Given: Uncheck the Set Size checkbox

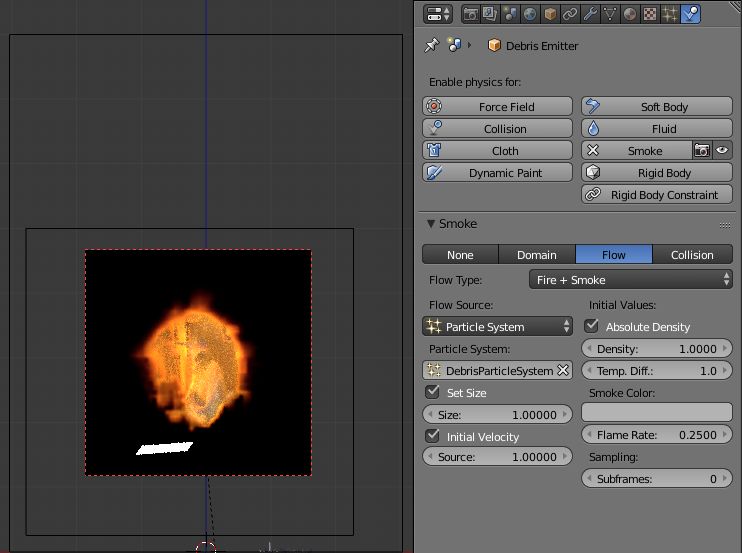Looking at the screenshot, I should pos(432,392).
